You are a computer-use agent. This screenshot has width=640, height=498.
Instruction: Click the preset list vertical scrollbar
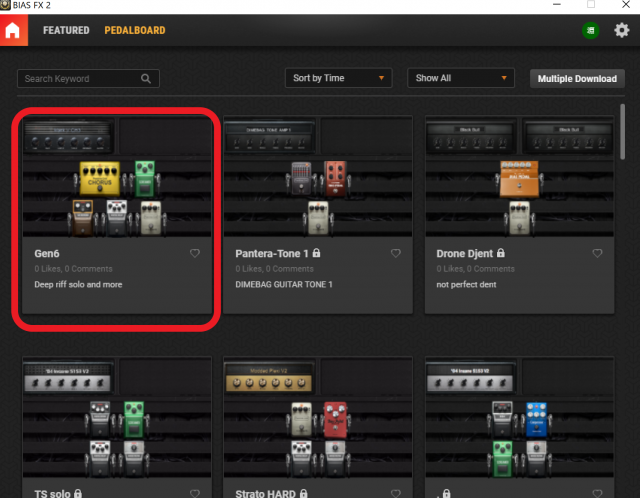622,131
